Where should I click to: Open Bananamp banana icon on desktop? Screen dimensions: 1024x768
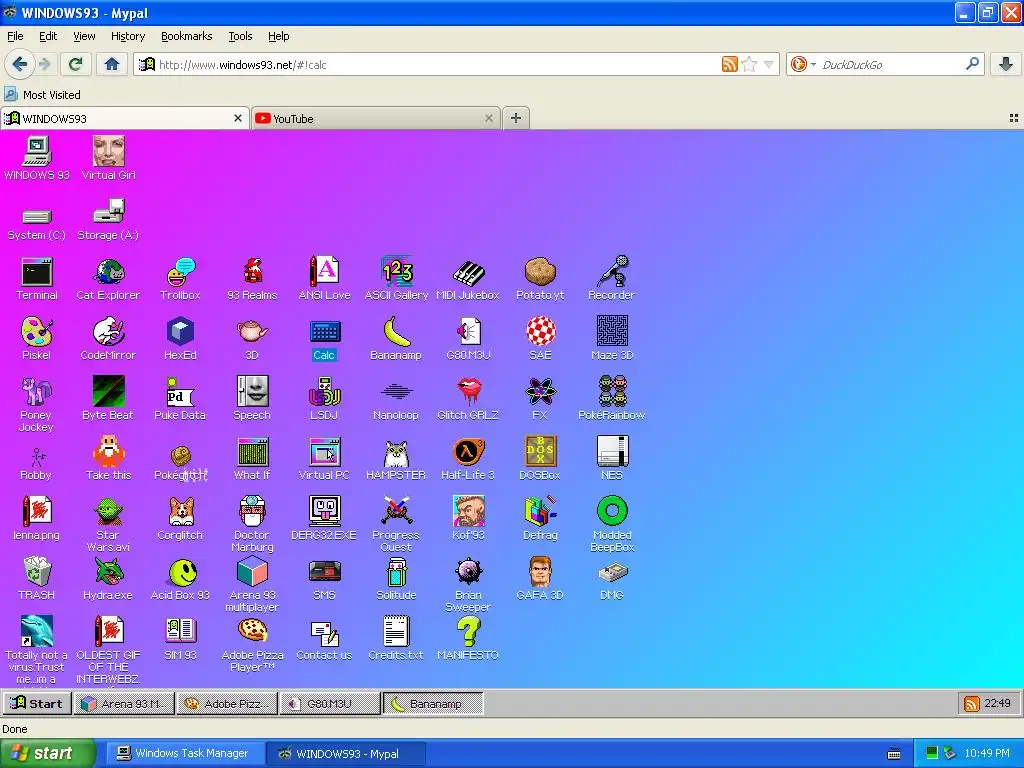(396, 338)
